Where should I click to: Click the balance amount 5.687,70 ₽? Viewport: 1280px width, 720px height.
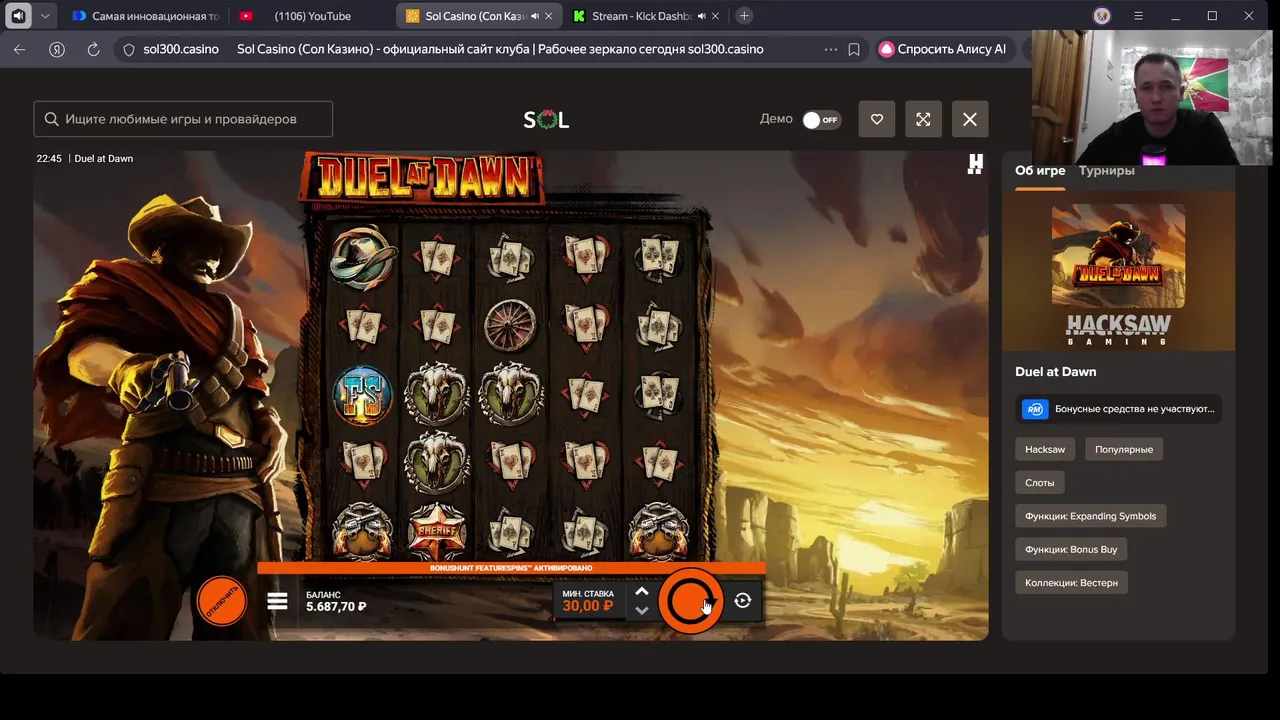point(336,606)
